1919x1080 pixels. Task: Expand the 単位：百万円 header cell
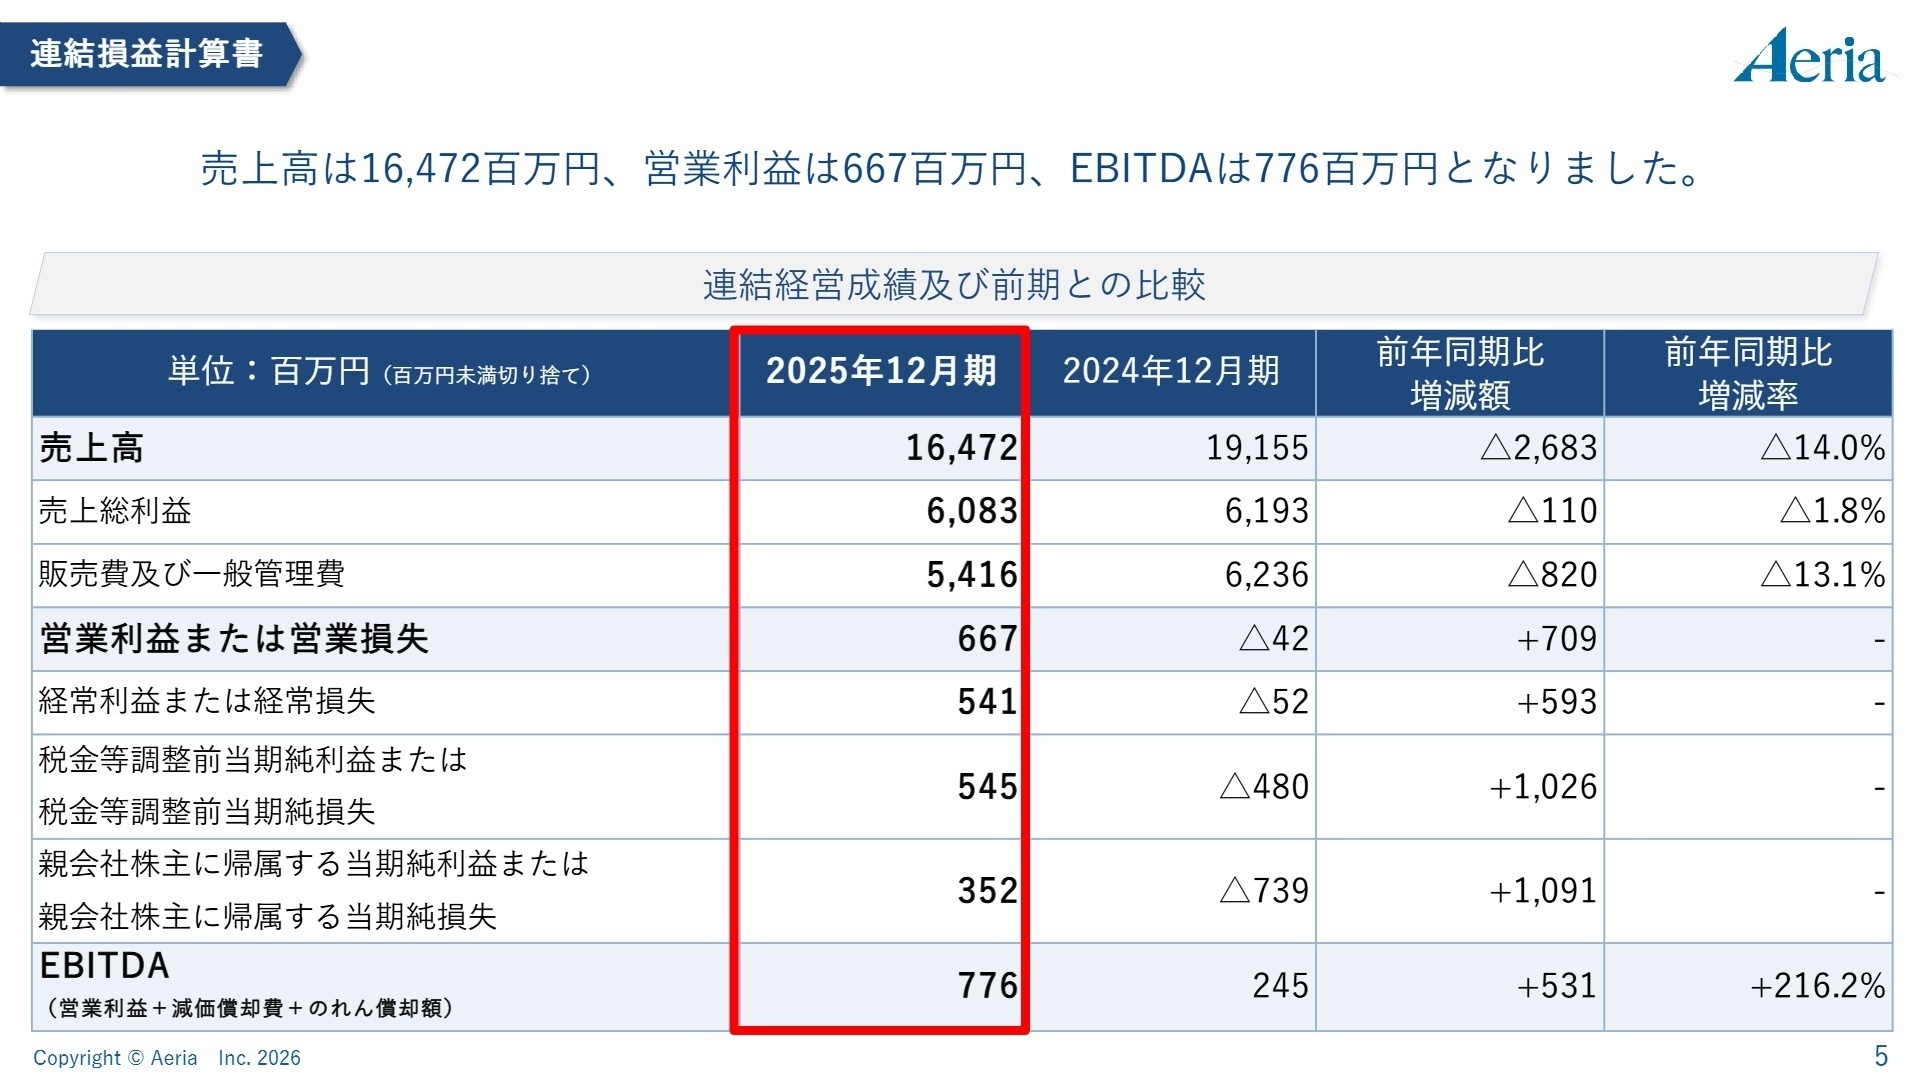380,372
